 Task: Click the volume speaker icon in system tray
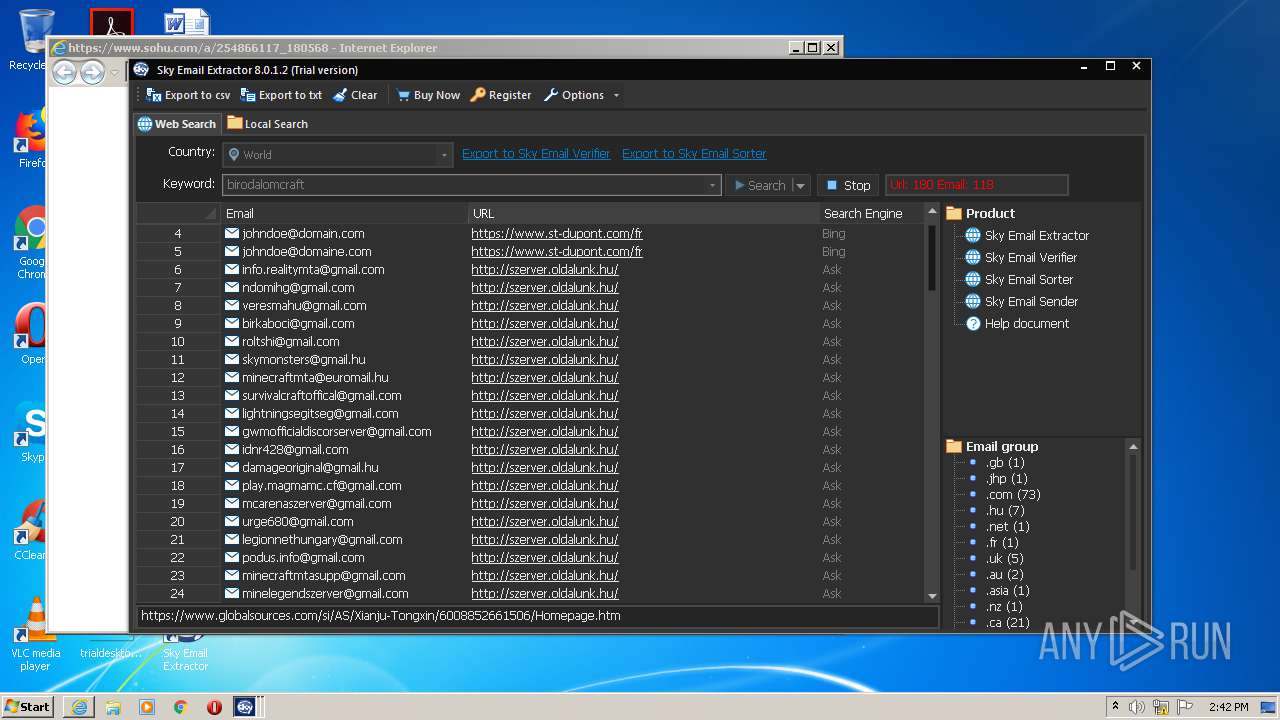coord(1137,707)
